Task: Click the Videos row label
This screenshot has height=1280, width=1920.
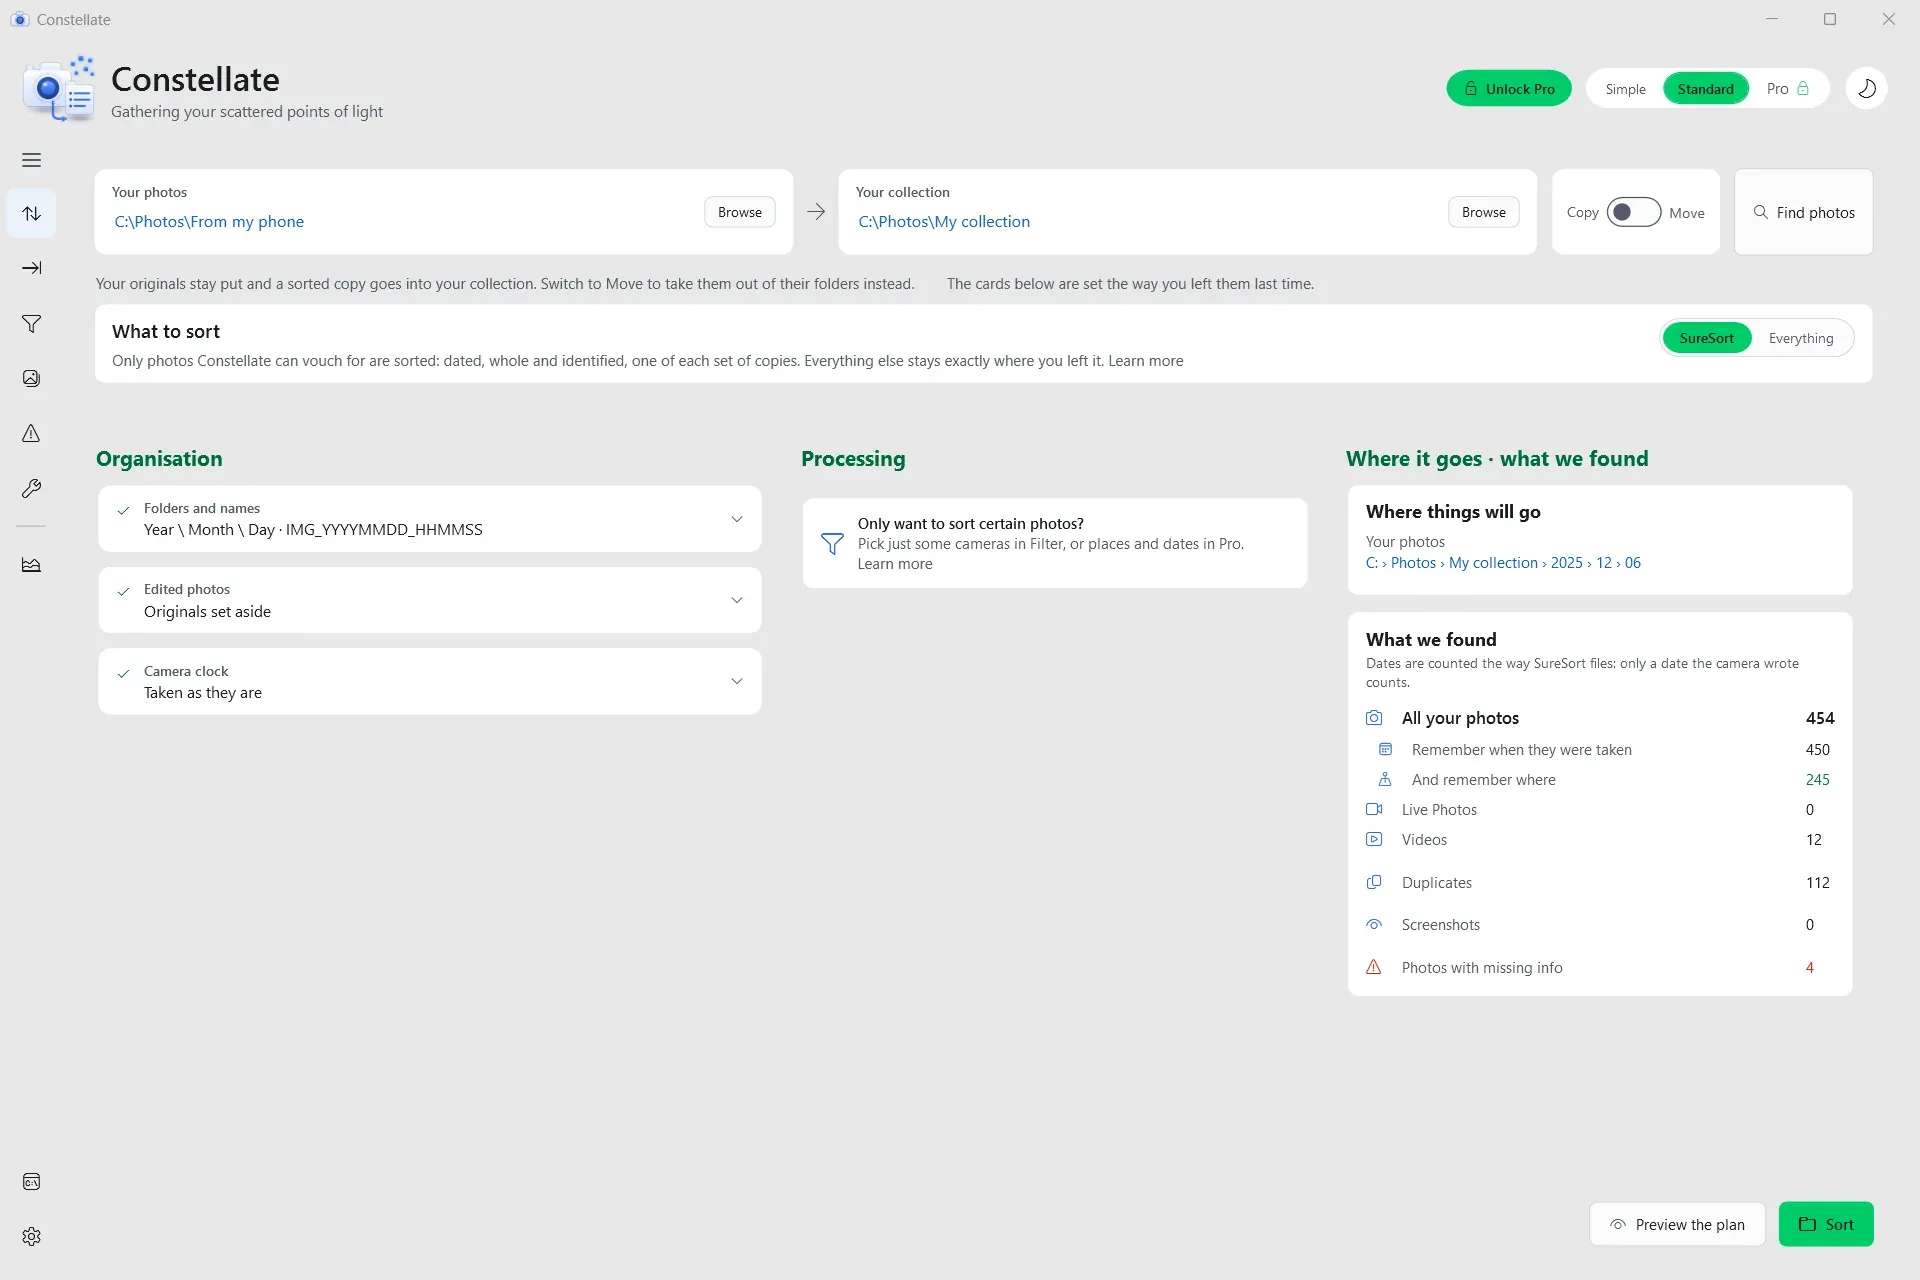Action: (x=1424, y=840)
